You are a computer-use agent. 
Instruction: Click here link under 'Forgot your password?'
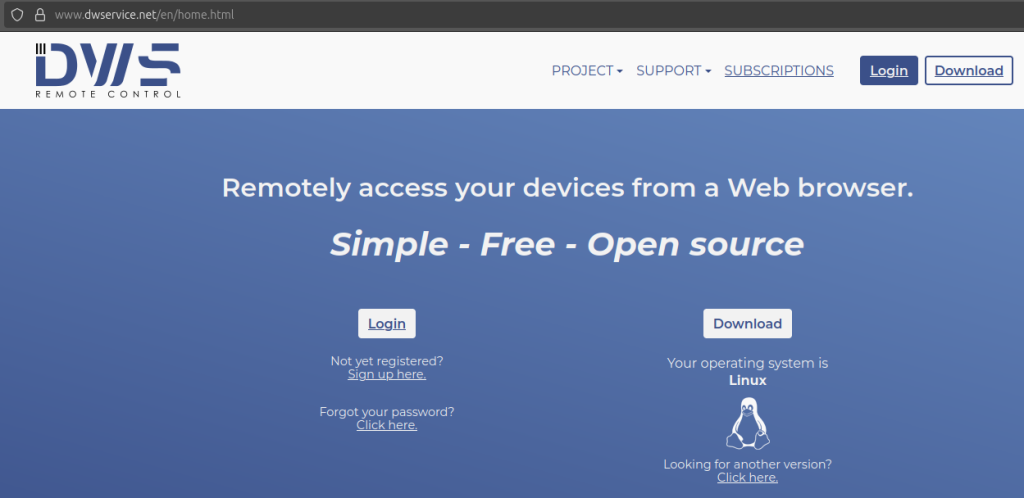[x=387, y=425]
